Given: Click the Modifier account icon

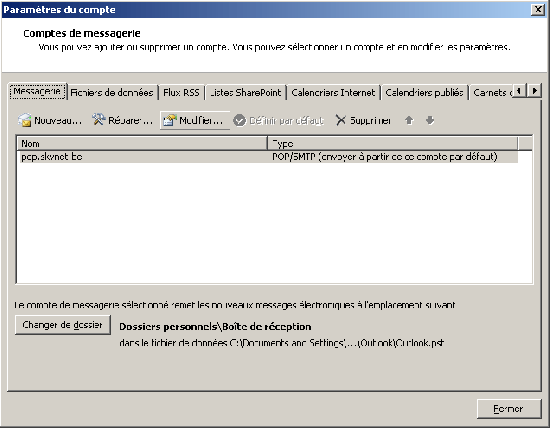Looking at the screenshot, I should [170, 120].
